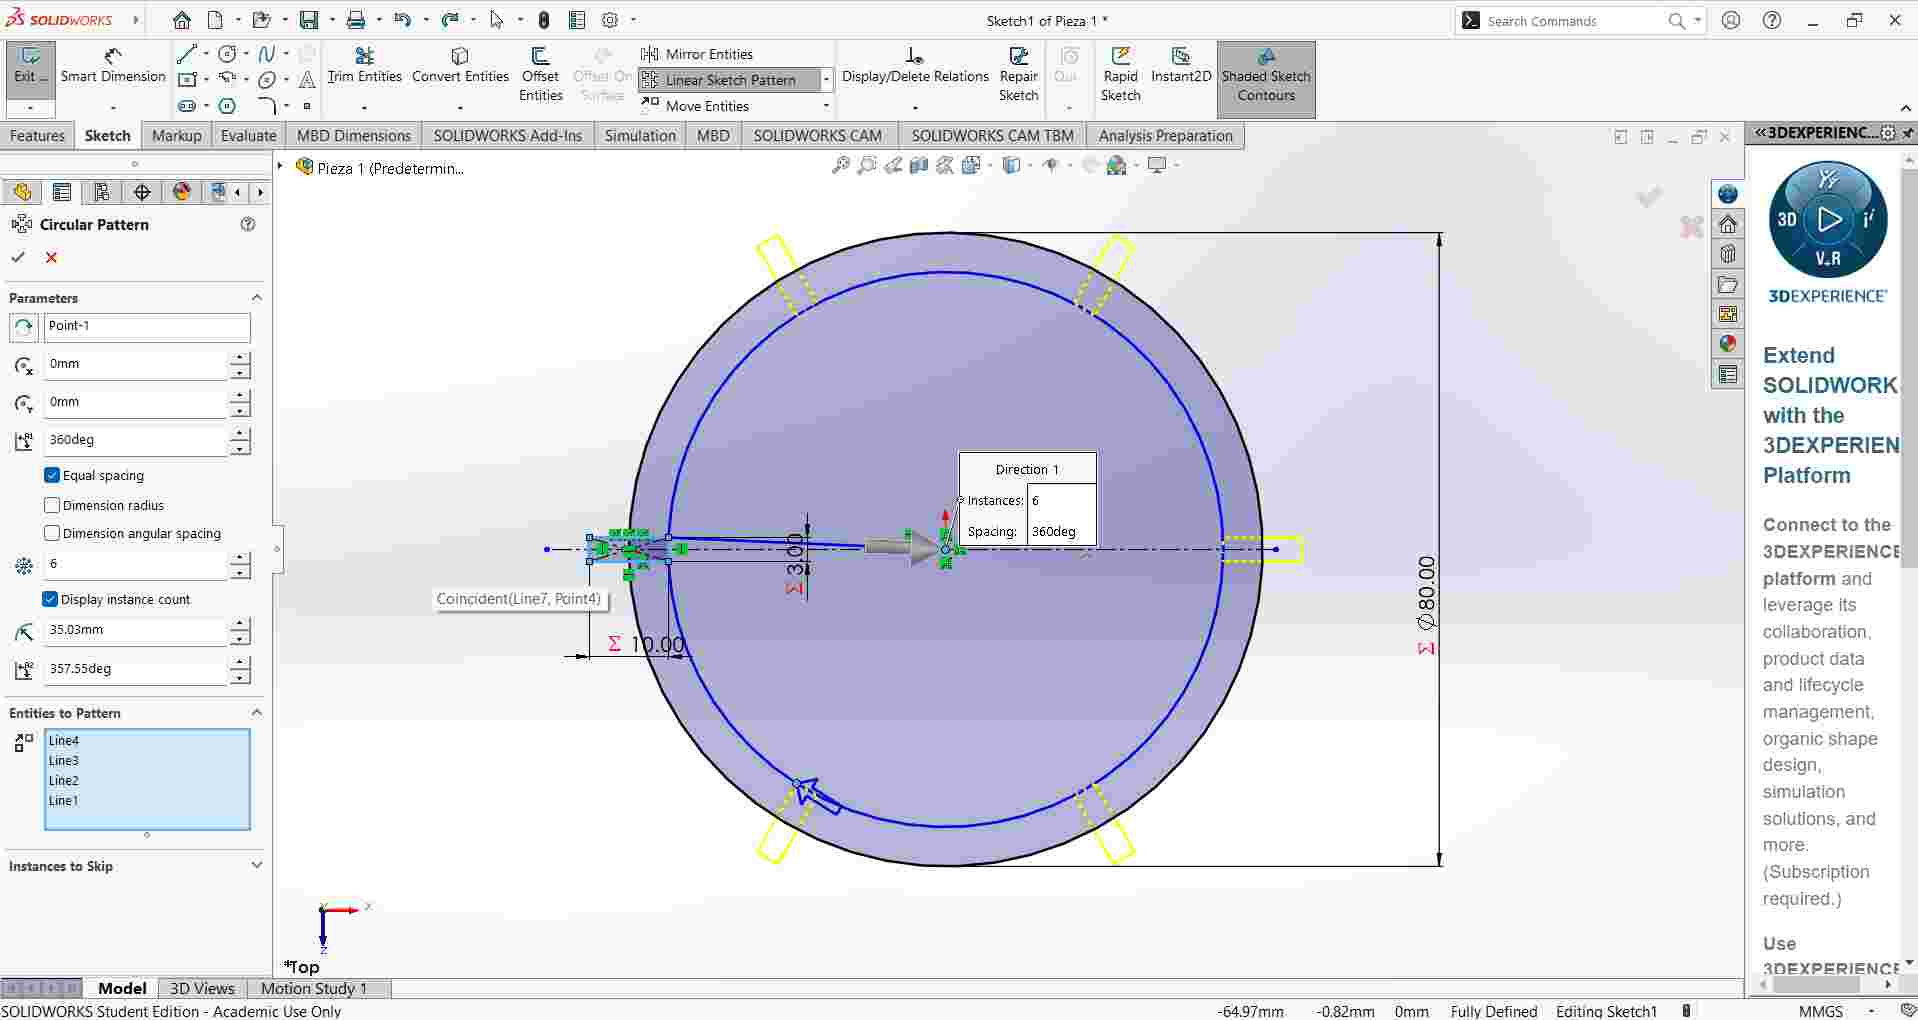The image size is (1918, 1020).
Task: Open the DisplayManager tab icon
Action: coord(181,192)
